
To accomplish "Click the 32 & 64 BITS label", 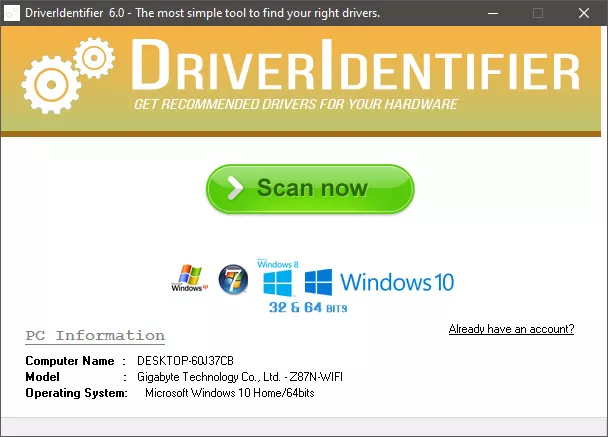I will (x=308, y=307).
